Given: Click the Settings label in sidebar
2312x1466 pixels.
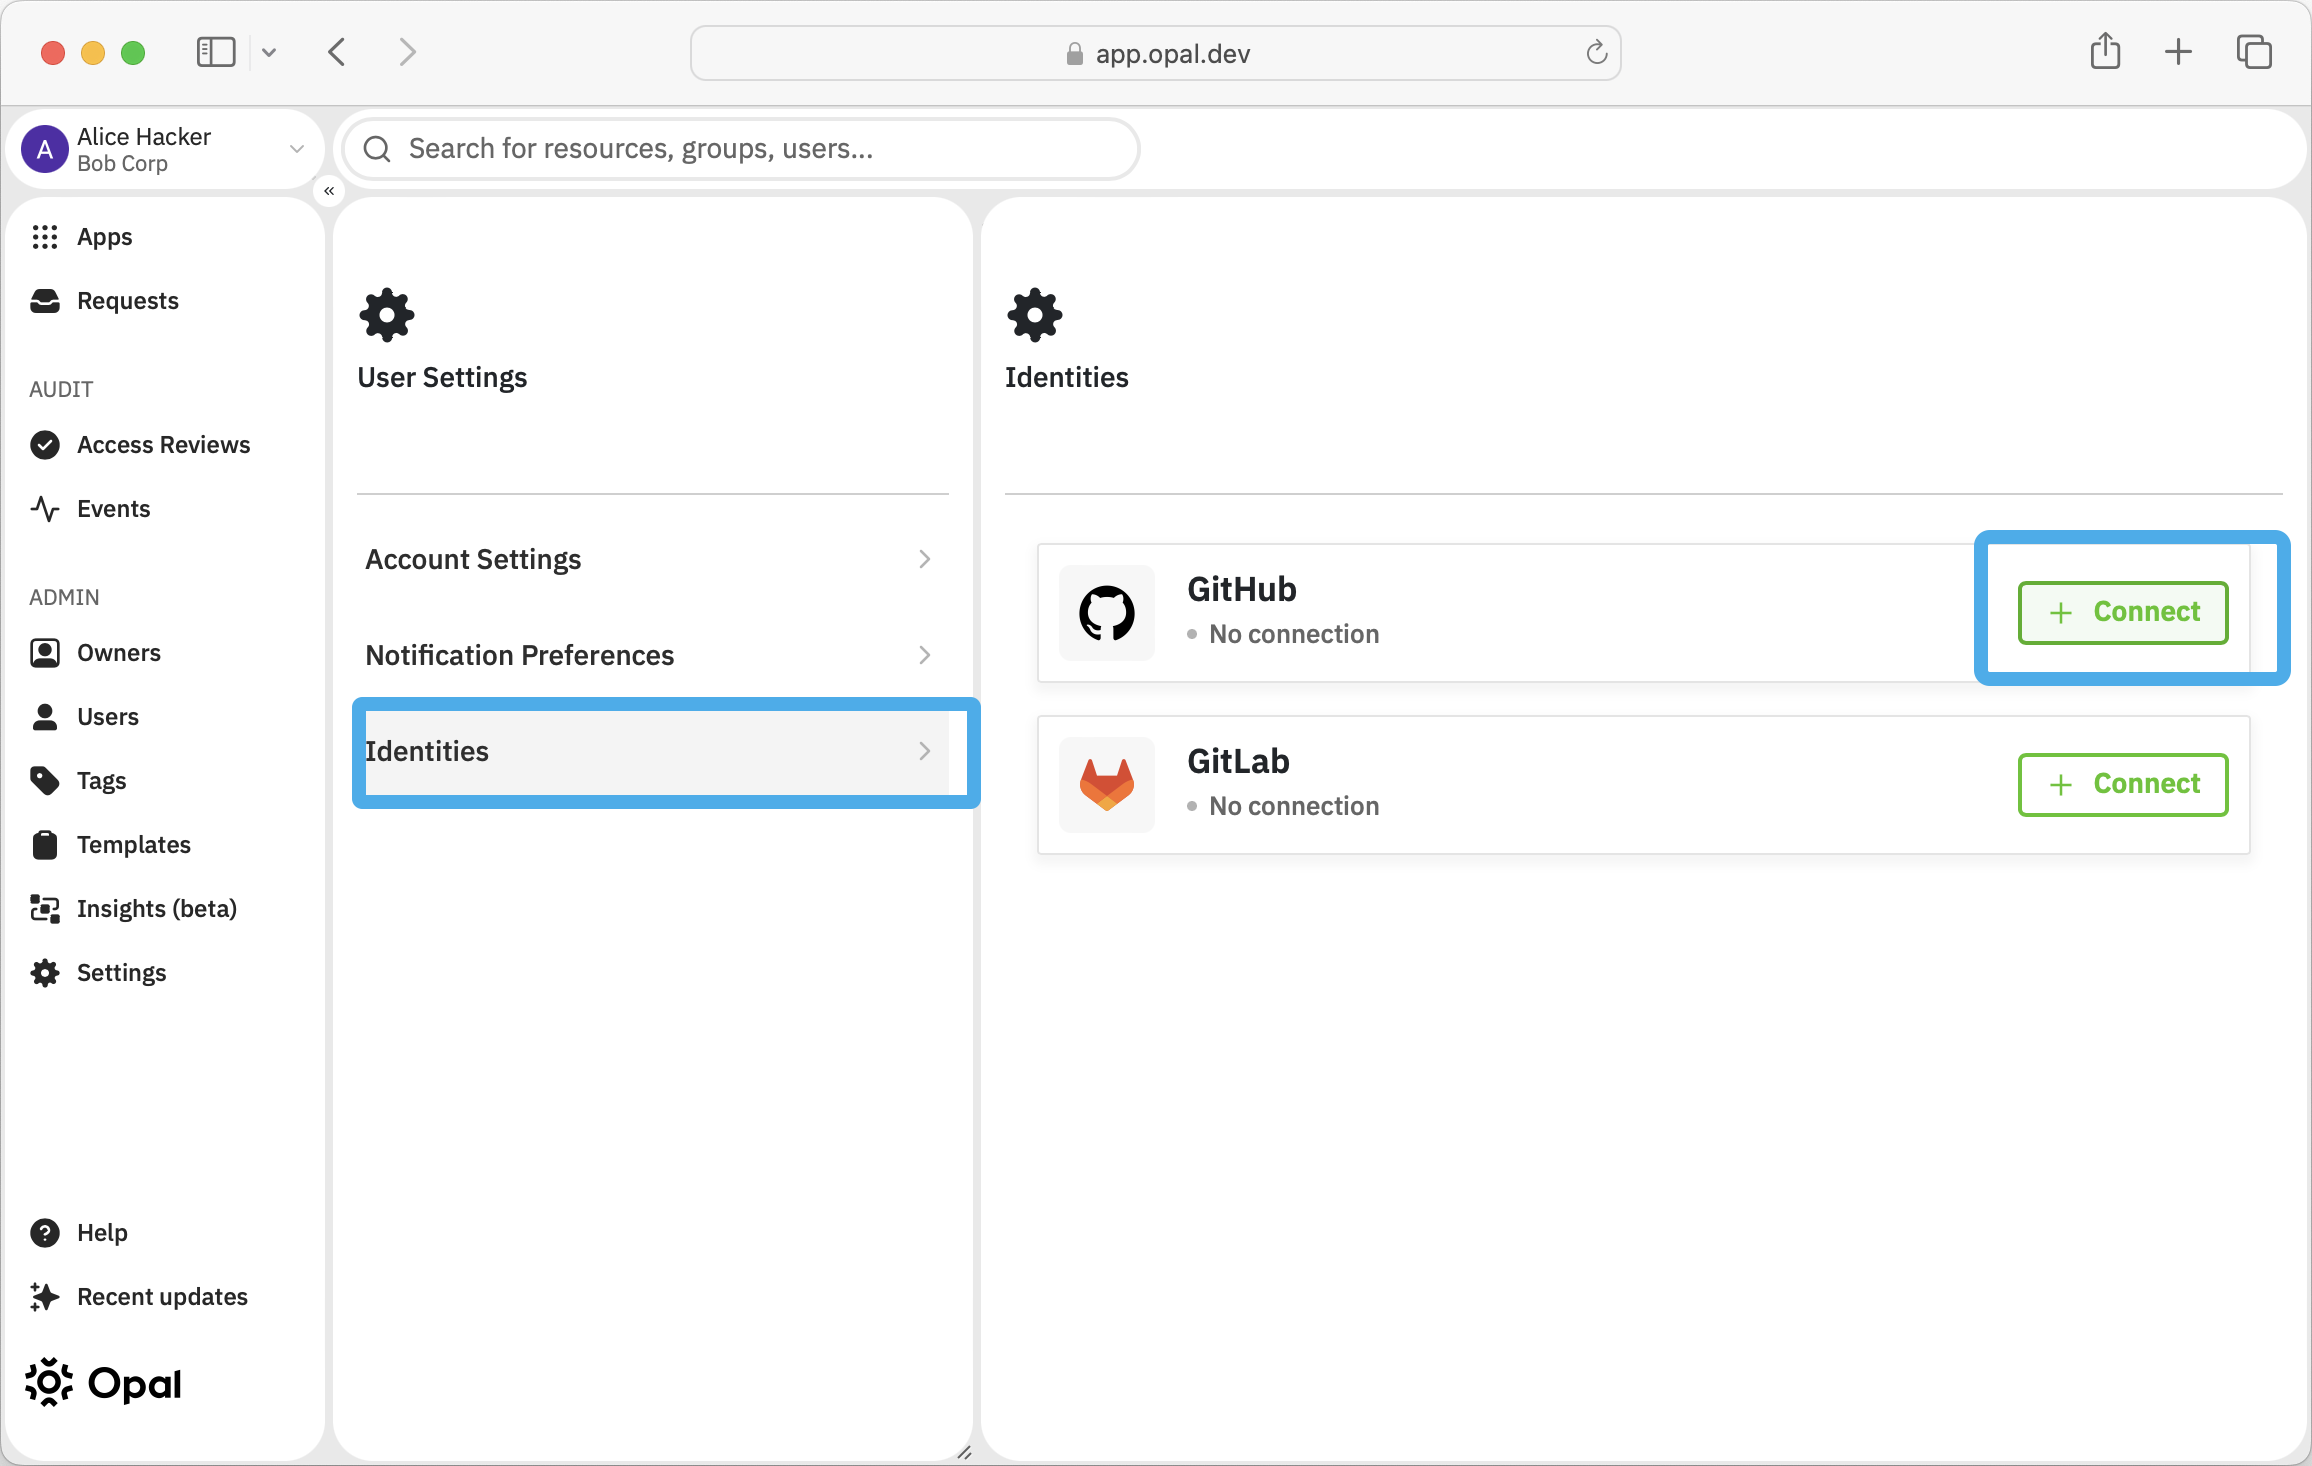Looking at the screenshot, I should click(122, 973).
